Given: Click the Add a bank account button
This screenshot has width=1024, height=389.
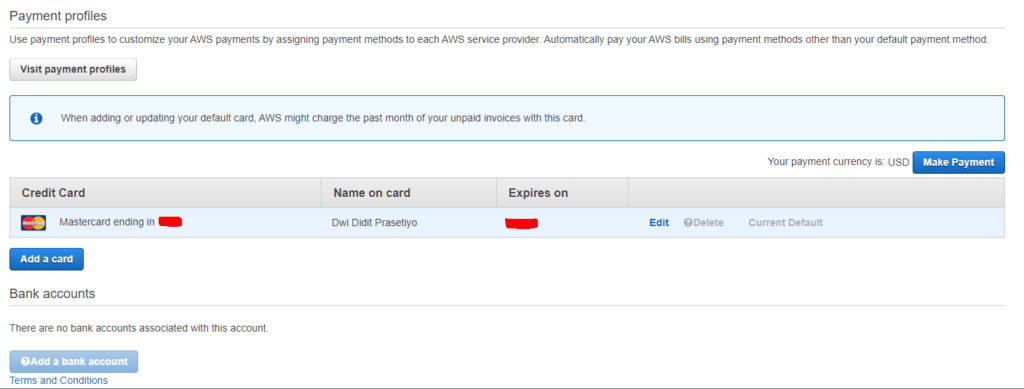Looking at the screenshot, I should pyautogui.click(x=74, y=362).
